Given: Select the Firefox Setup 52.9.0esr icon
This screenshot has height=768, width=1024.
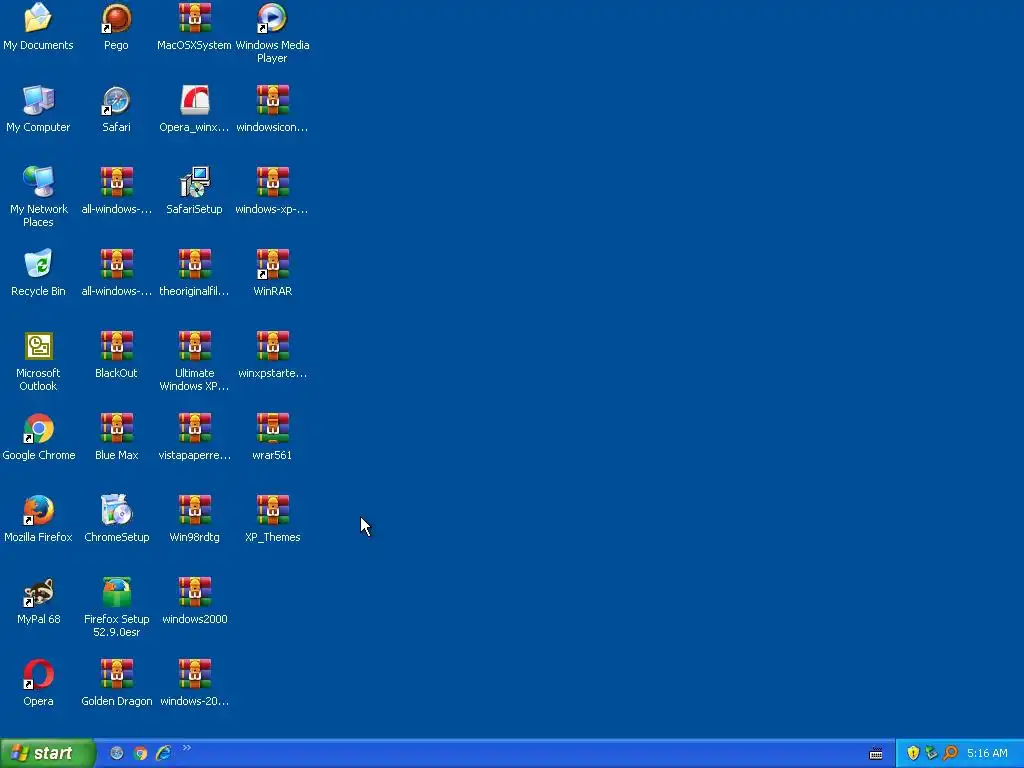Looking at the screenshot, I should coord(116,592).
